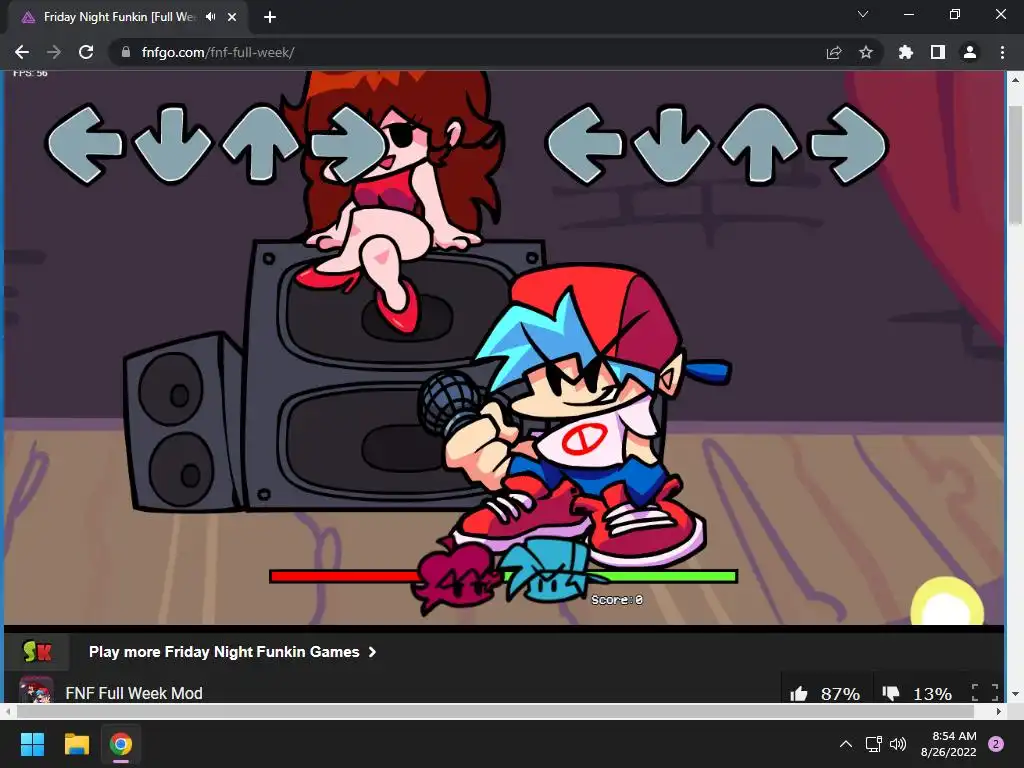Click the FPS counter text
Image resolution: width=1024 pixels, height=768 pixels.
[30, 73]
